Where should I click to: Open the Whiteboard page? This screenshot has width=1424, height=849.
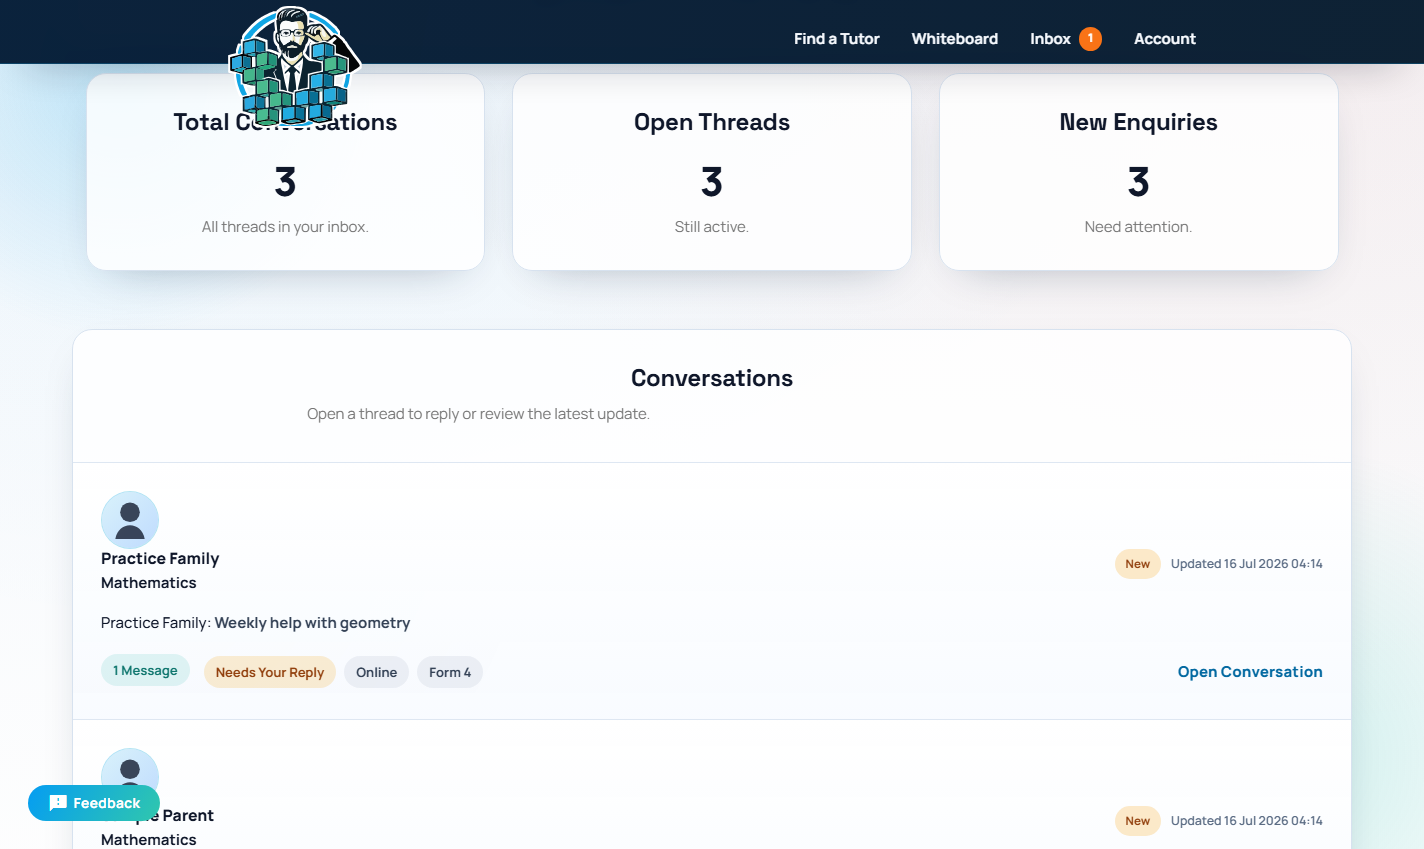[x=954, y=39]
